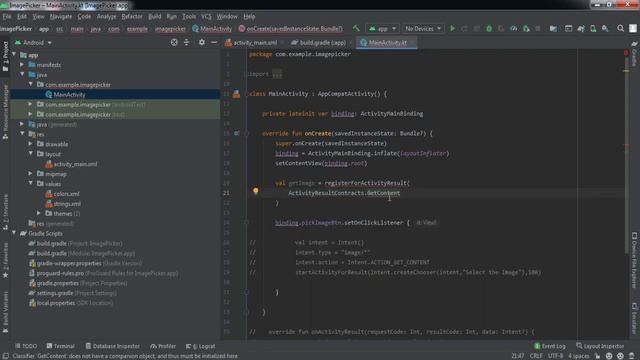The image size is (640, 360).
Task: Open the Database Inspector tool window
Action: (x=112, y=346)
